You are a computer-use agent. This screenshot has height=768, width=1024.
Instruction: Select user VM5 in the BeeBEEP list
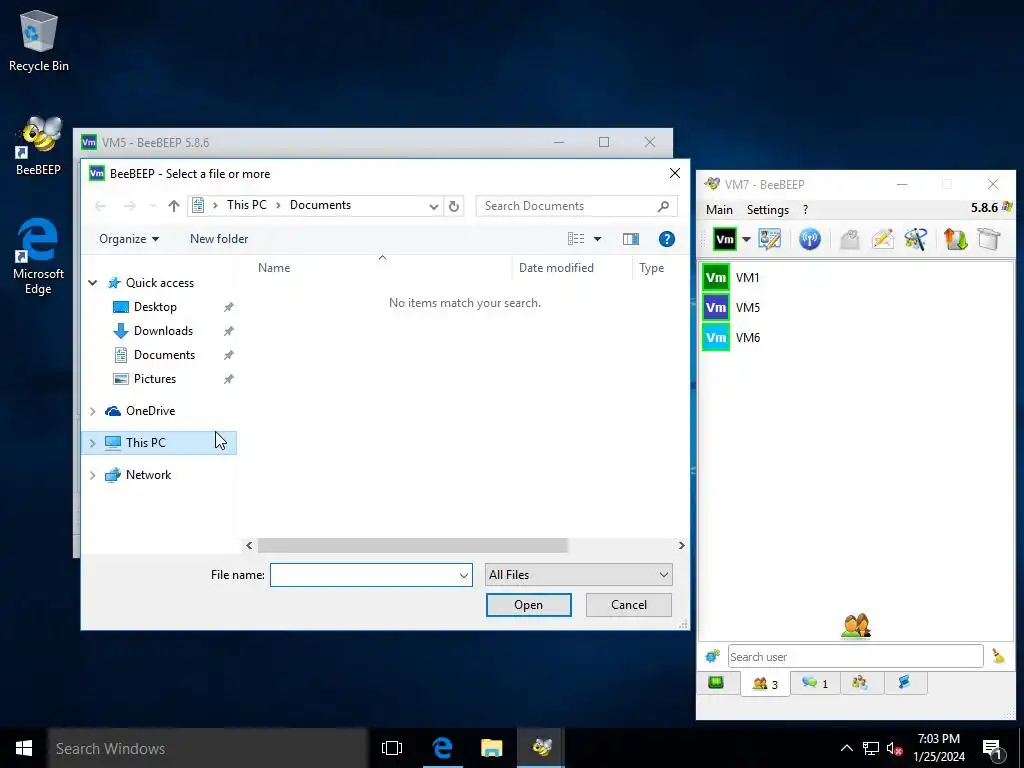pos(856,308)
